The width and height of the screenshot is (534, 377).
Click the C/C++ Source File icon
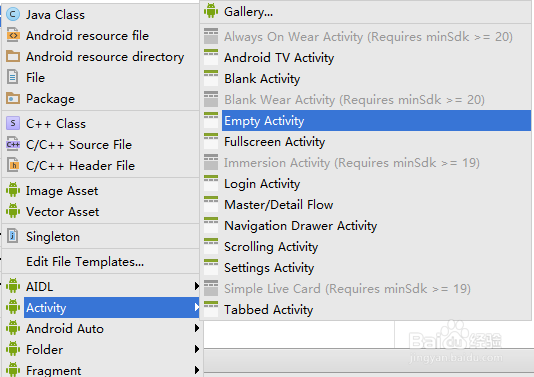tap(13, 144)
